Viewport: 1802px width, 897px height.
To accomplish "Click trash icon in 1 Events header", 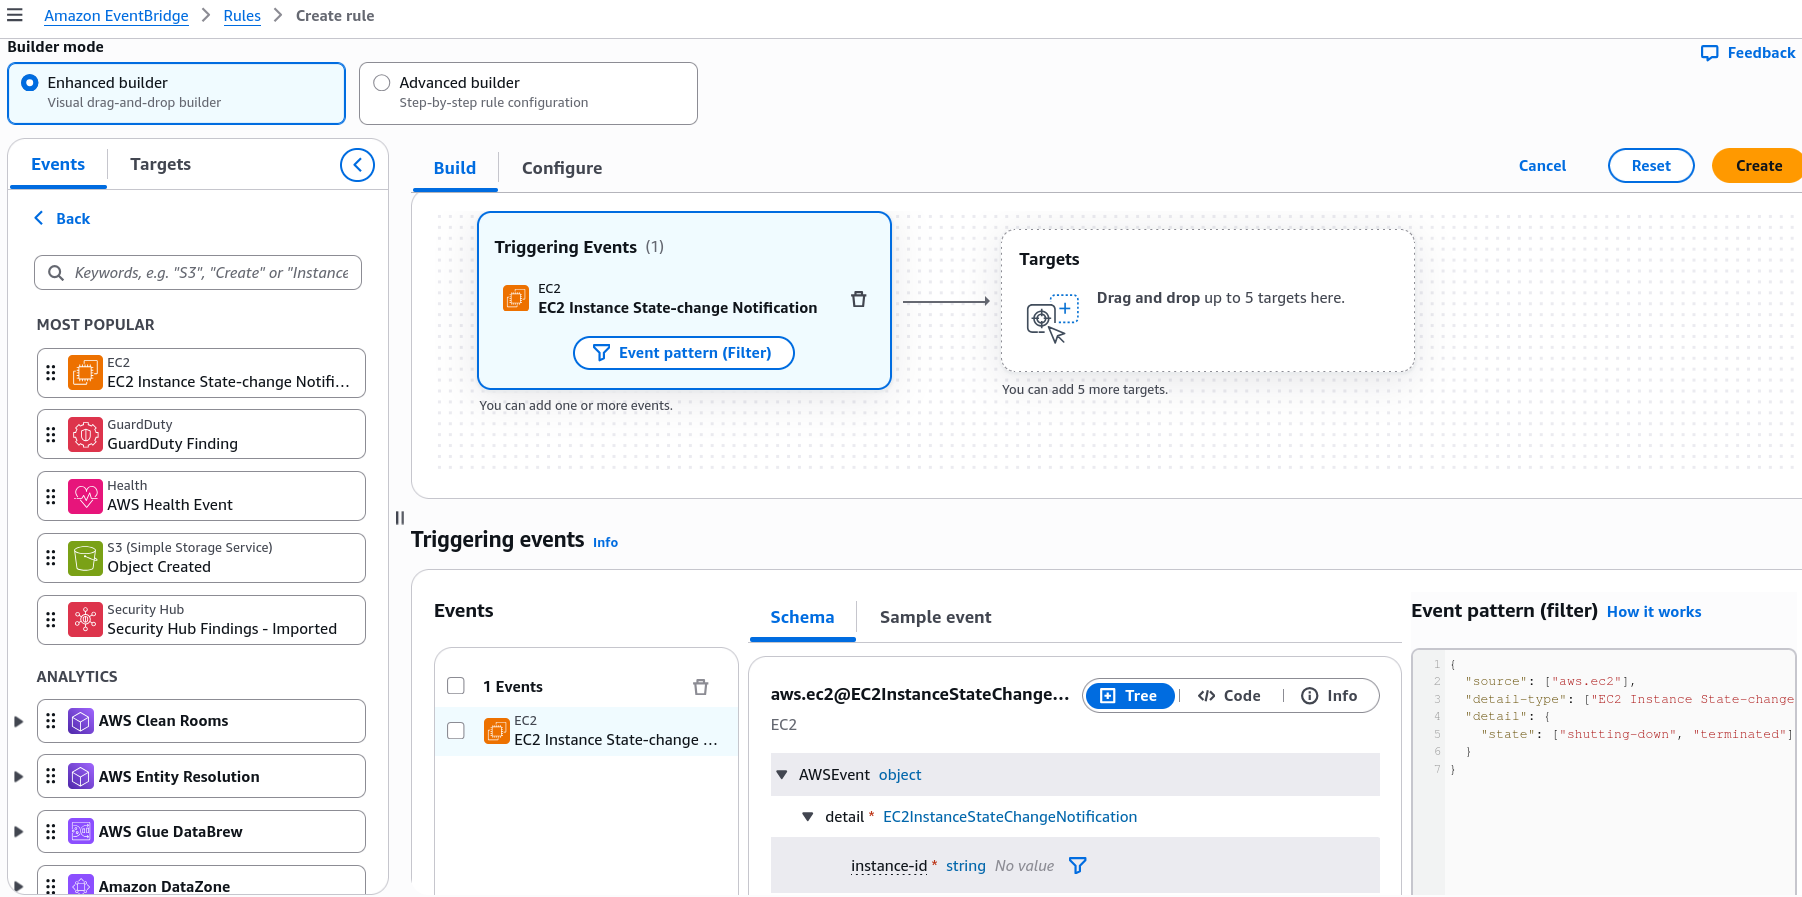I will click(x=700, y=687).
